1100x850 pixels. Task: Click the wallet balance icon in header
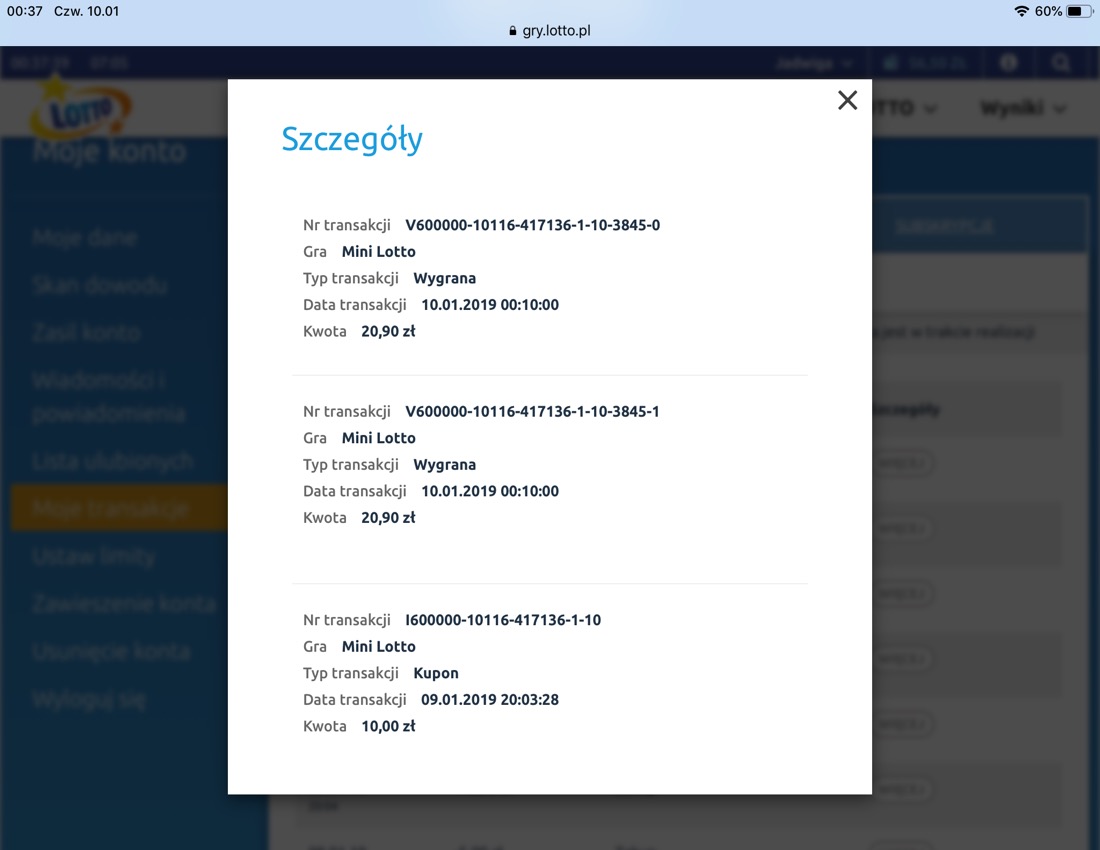point(891,63)
